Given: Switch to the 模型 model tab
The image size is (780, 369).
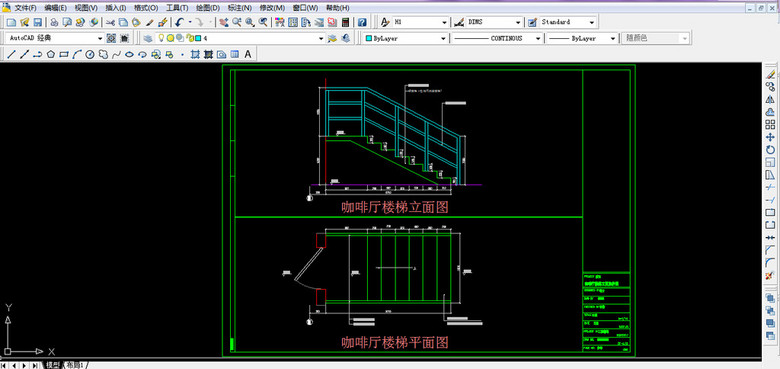Looking at the screenshot, I should click(x=53, y=365).
